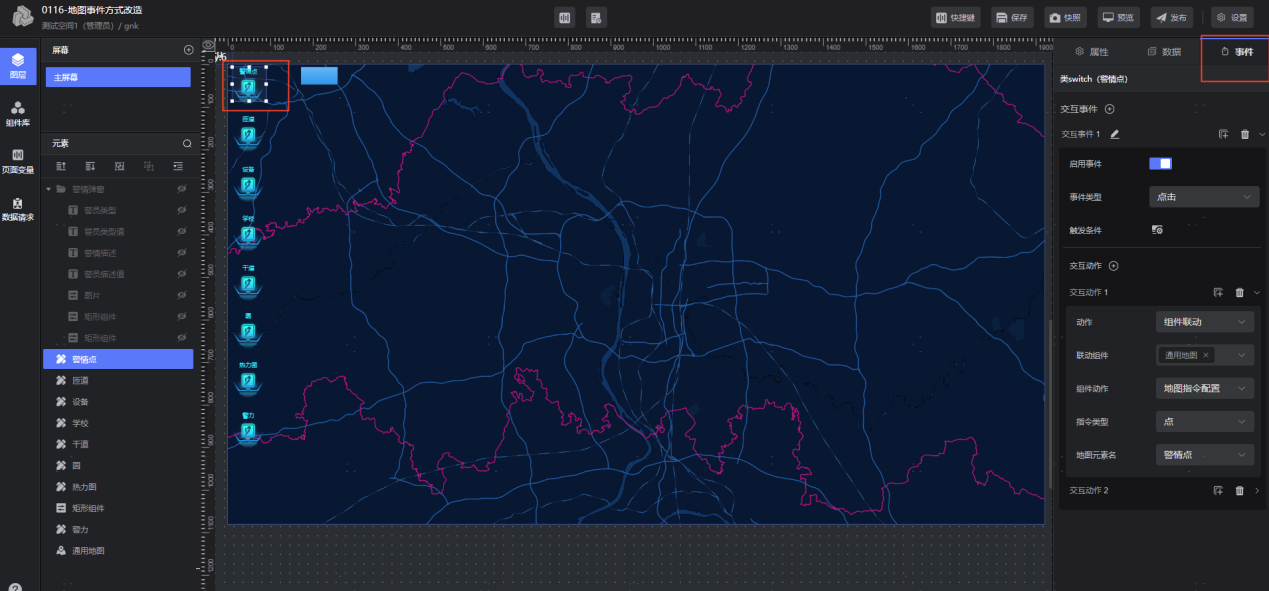Viewport: 1269px width, 591px height.
Task: Open the 组件动作 dropdown showing 地图指令配置
Action: (x=1204, y=389)
